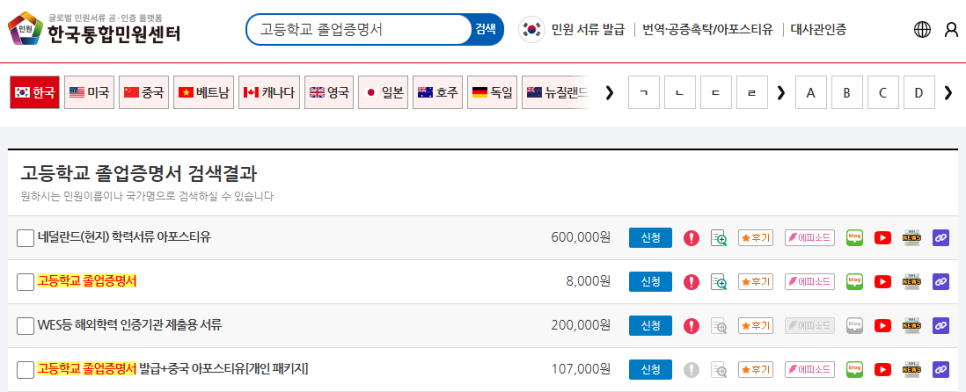This screenshot has height=392, width=966.
Task: Click the Korean flag circle icon
Action: tap(531, 30)
